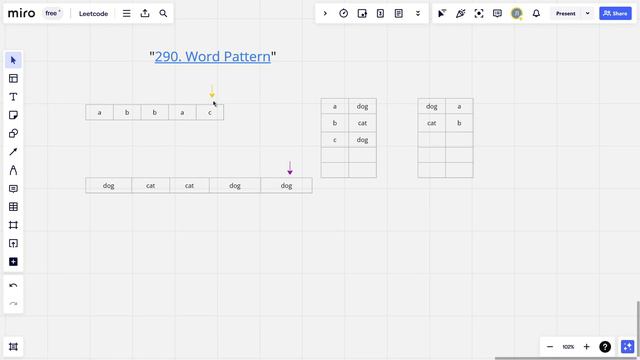Click the Share button
640x360 pixels.
coord(616,13)
